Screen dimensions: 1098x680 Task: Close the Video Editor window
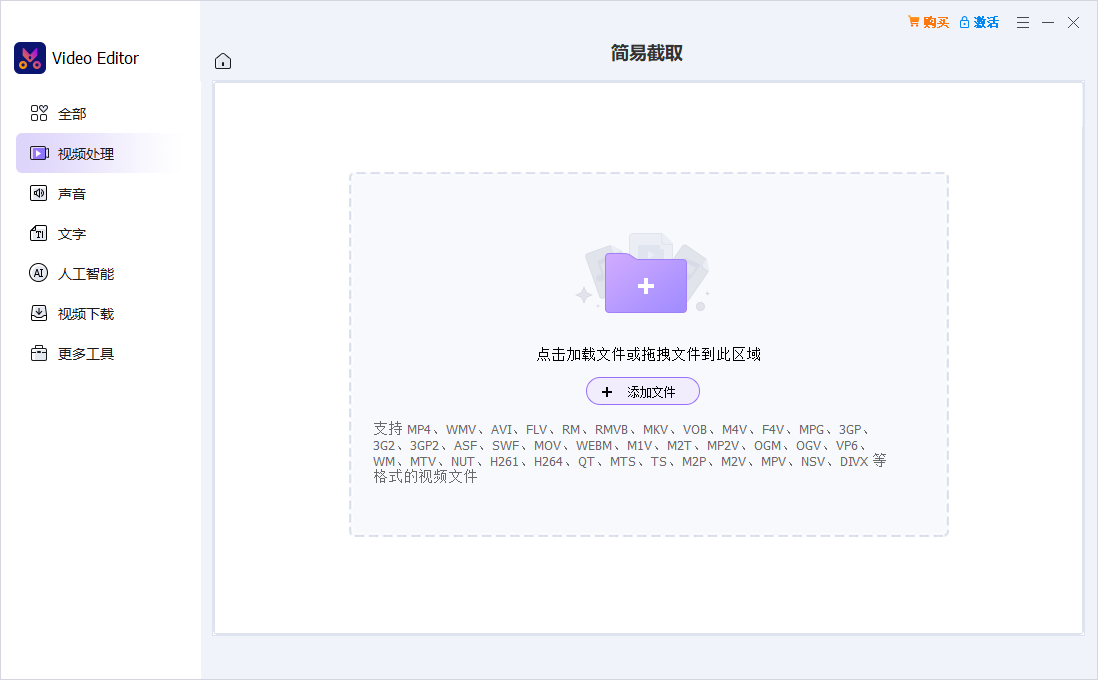tap(1073, 22)
